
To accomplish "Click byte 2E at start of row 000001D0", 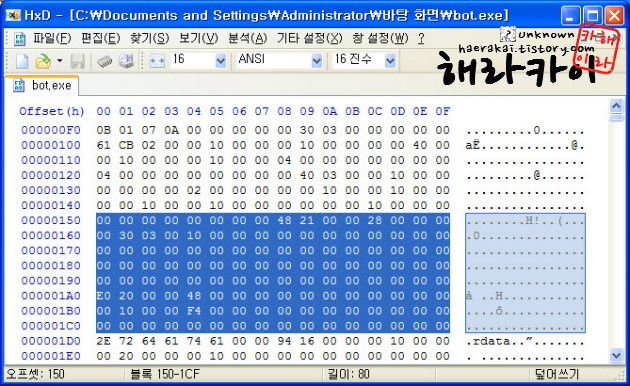I will [104, 341].
